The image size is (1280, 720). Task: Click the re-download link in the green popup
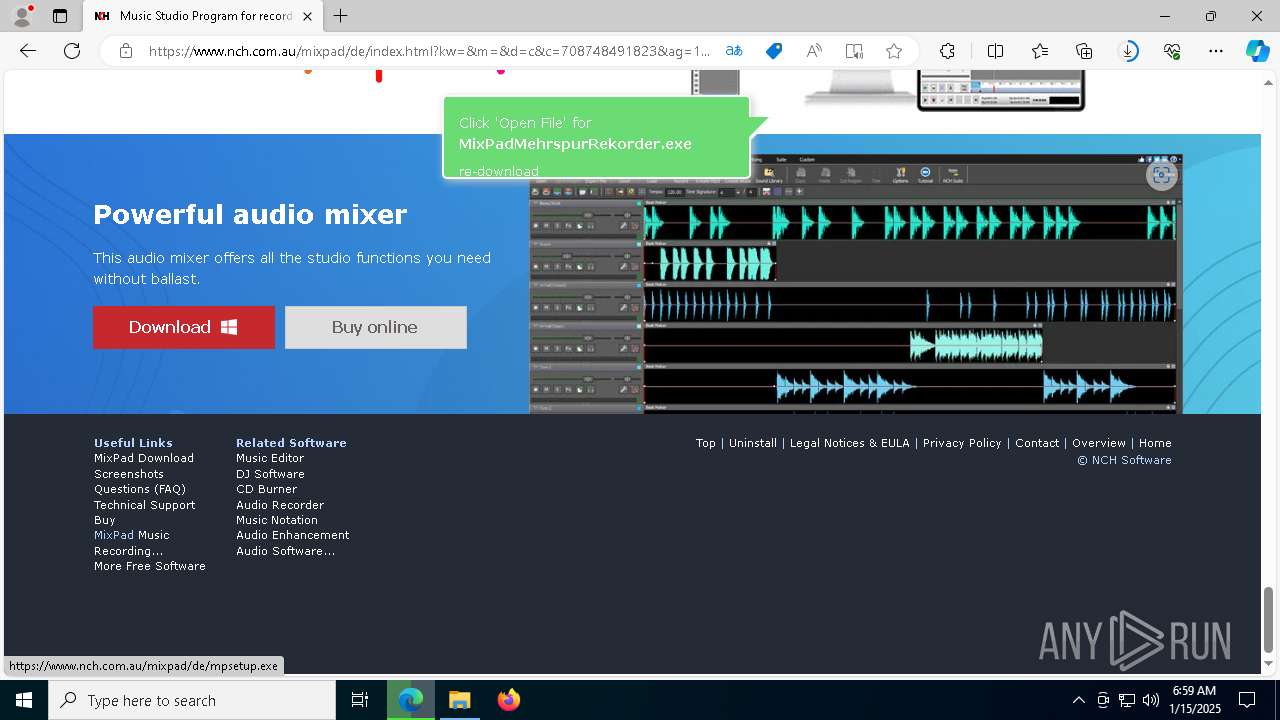[499, 171]
